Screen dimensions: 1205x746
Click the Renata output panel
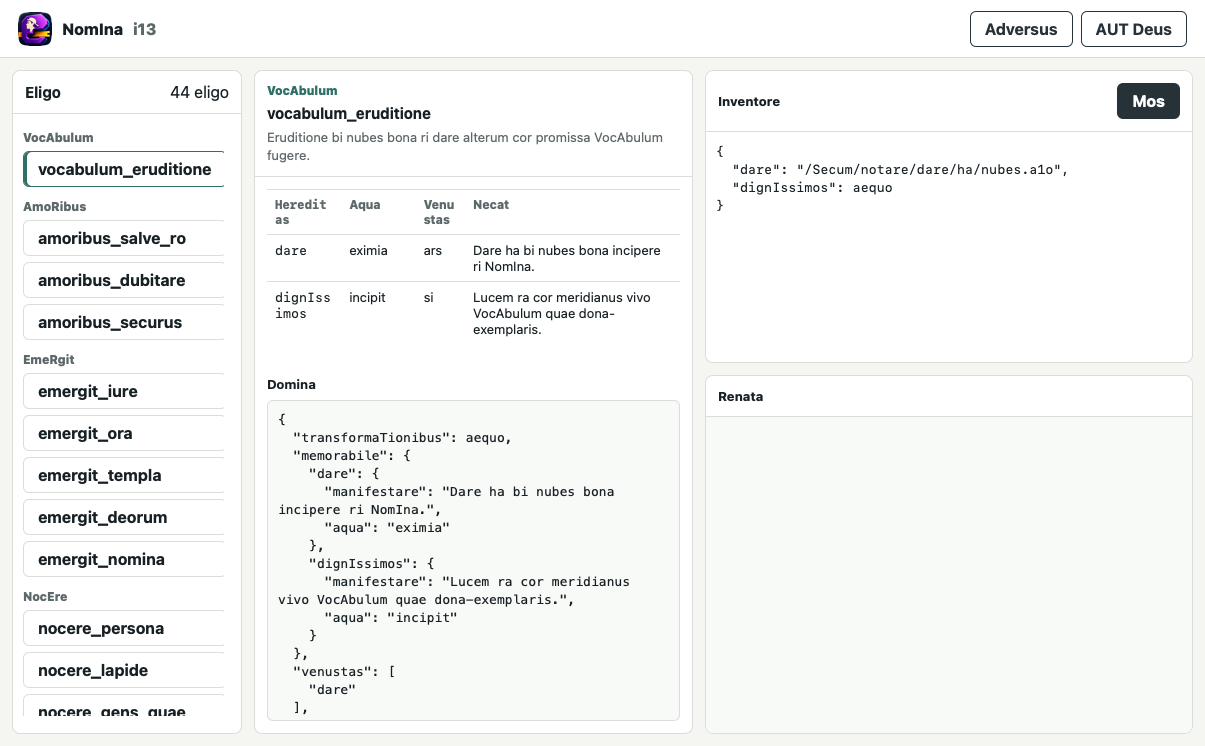(948, 574)
